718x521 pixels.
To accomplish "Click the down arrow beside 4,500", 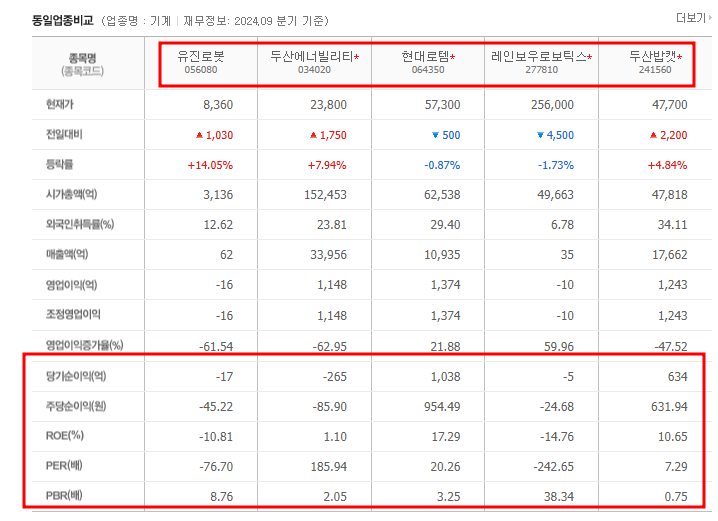I will click(540, 135).
